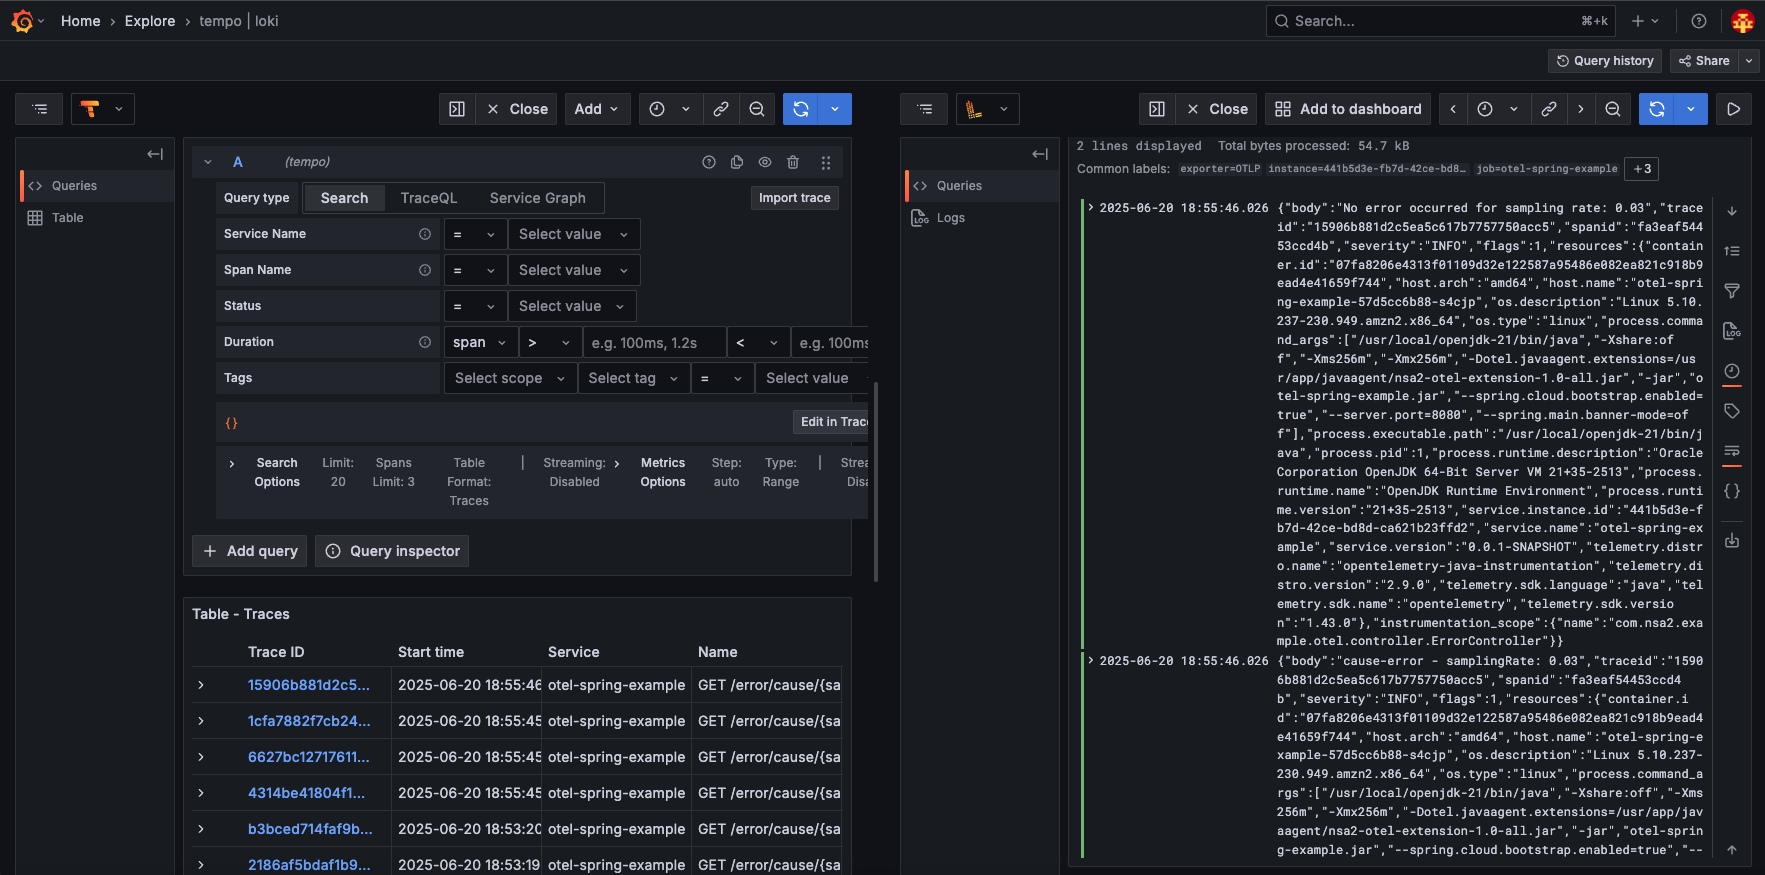Open Span Name operator dropdown
The height and width of the screenshot is (875, 1765).
[x=475, y=270]
